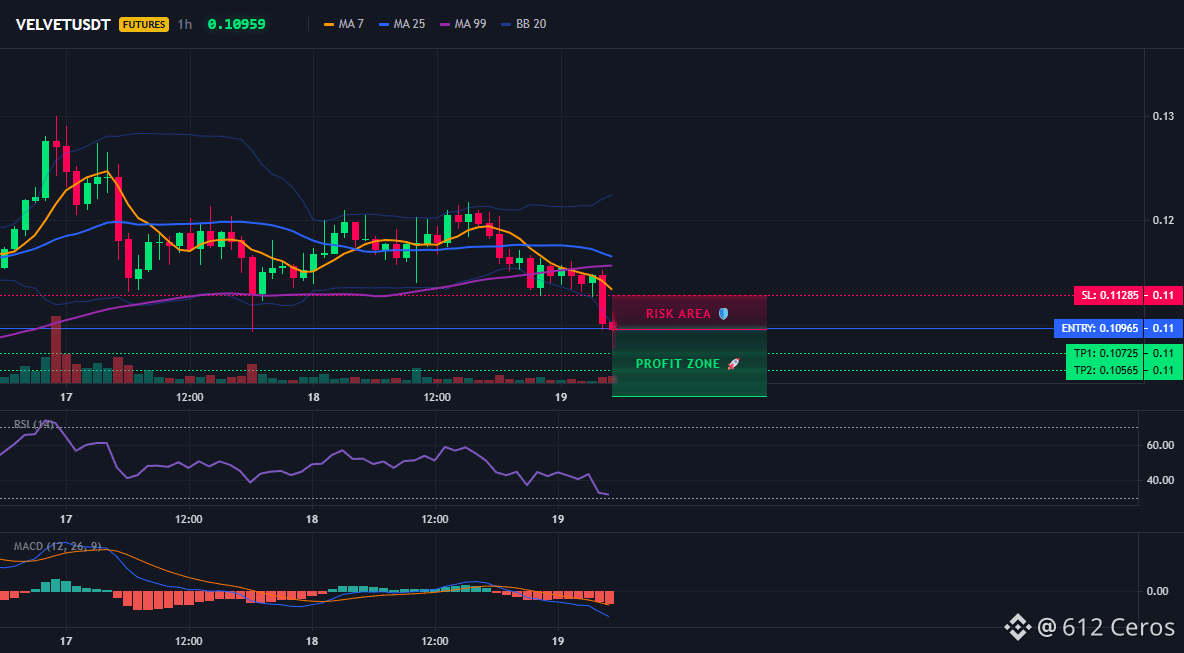Click the ENTRY: 0.10965 price label
Image resolution: width=1184 pixels, height=653 pixels.
(1097, 328)
